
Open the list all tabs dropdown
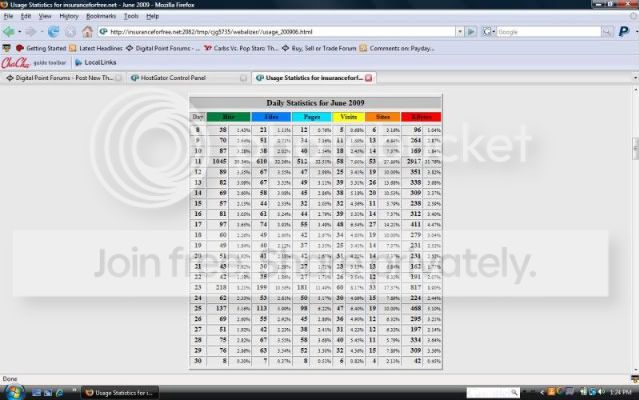(x=635, y=78)
